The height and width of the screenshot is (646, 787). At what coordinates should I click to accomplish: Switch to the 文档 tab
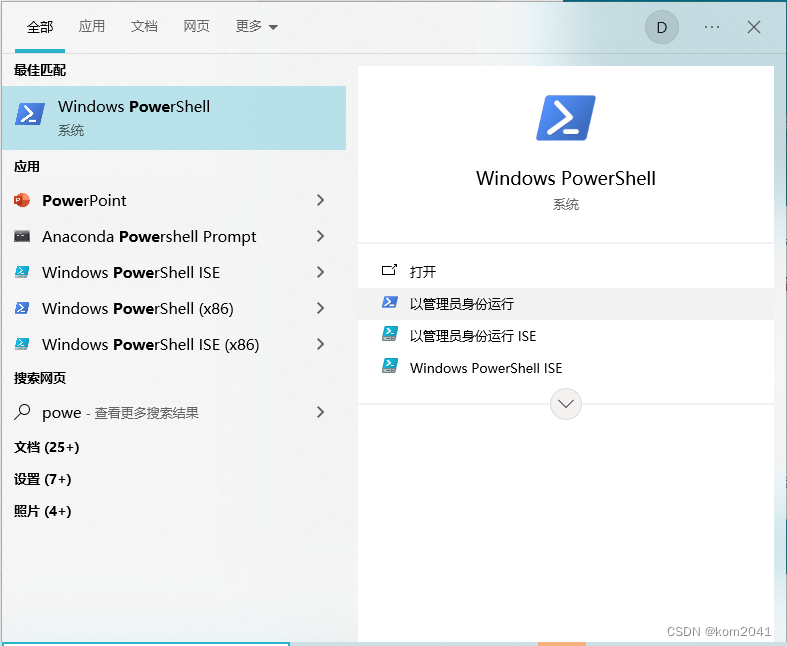[x=144, y=26]
